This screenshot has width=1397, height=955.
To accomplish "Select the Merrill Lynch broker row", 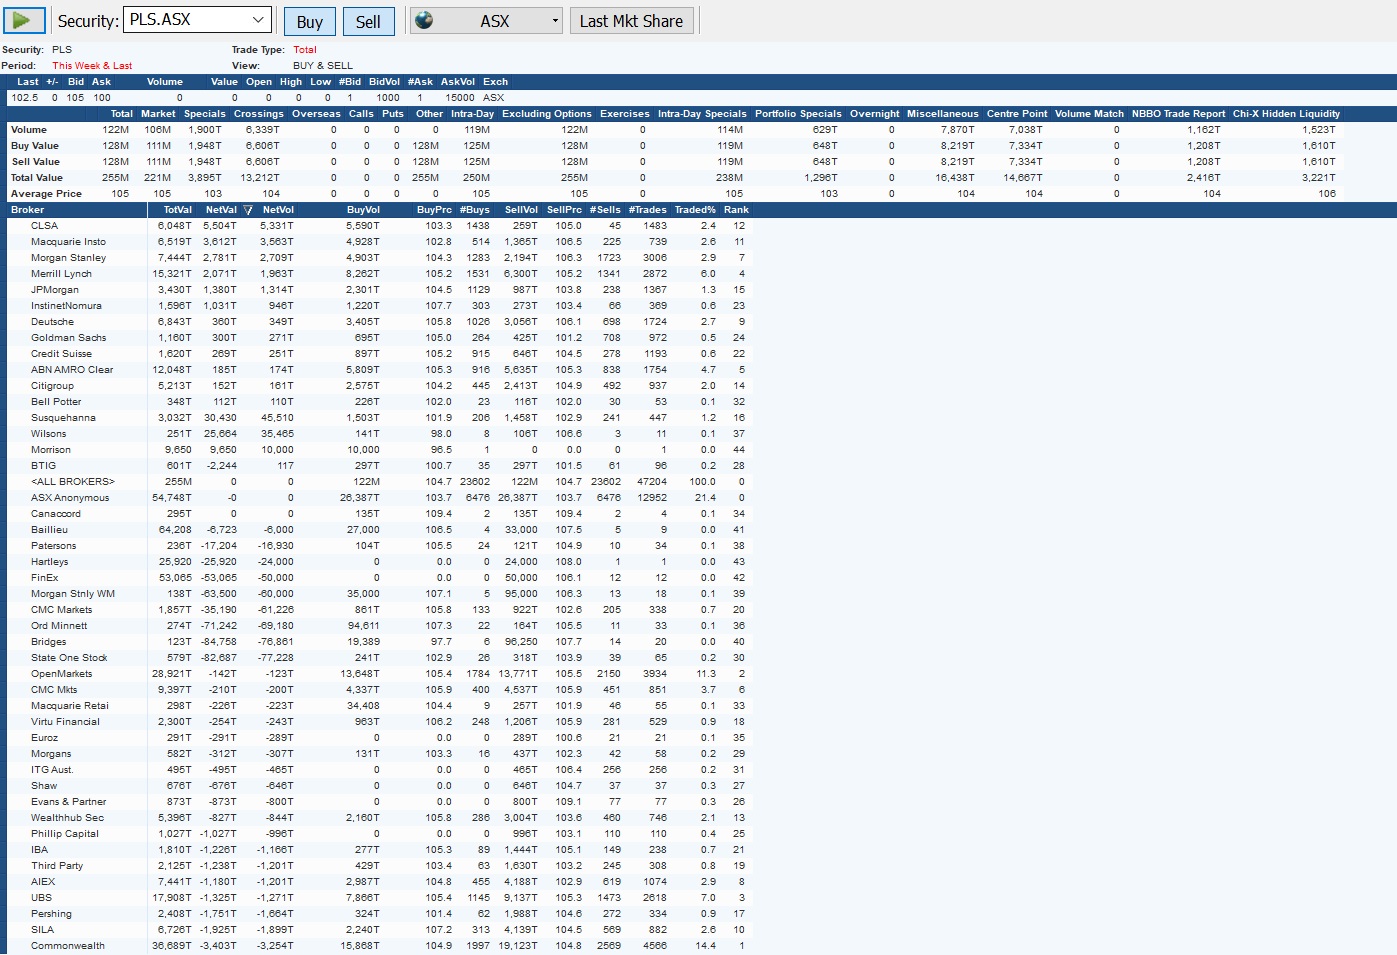I will point(378,274).
